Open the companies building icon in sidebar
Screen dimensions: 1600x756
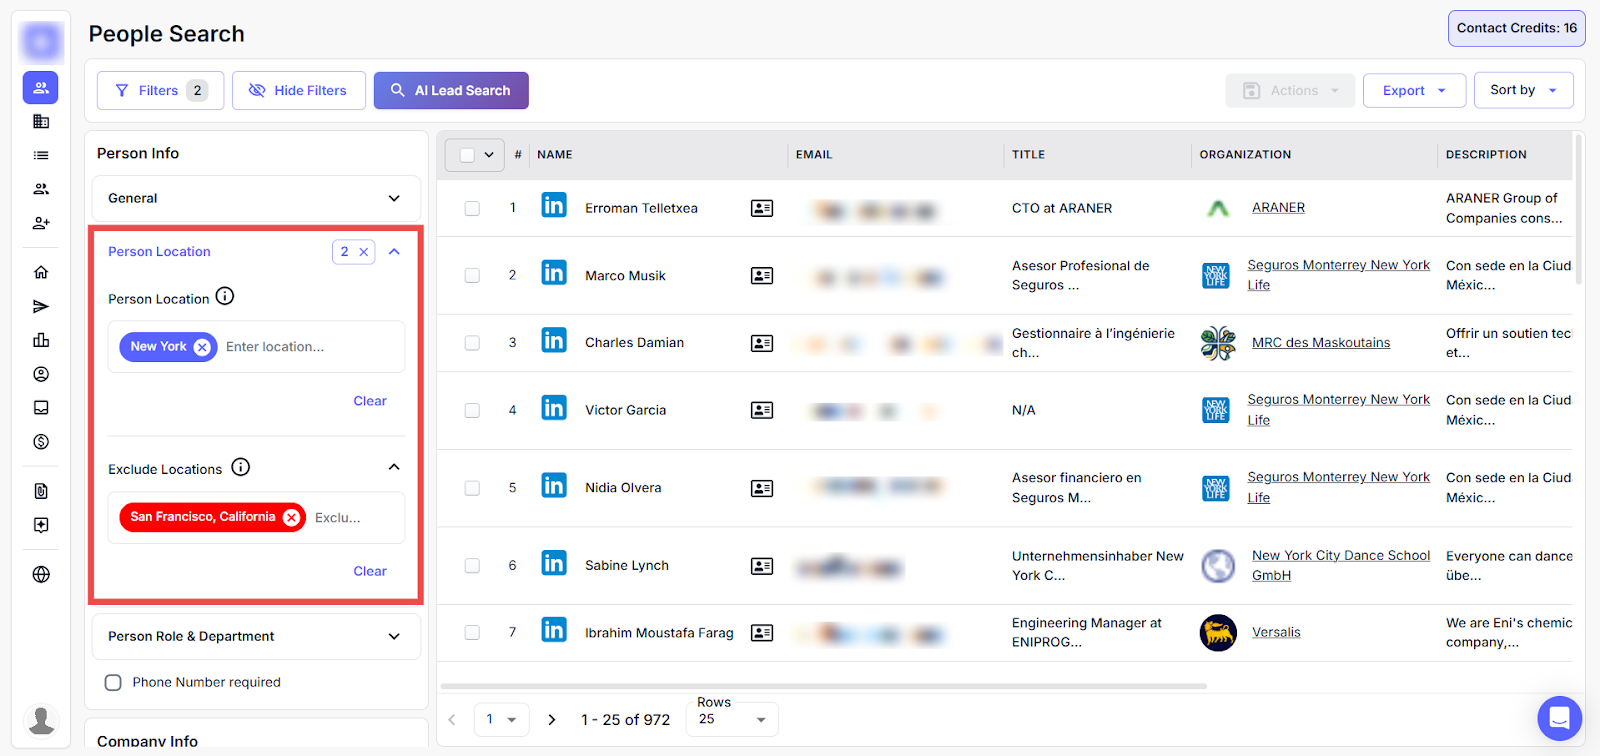[x=41, y=122]
